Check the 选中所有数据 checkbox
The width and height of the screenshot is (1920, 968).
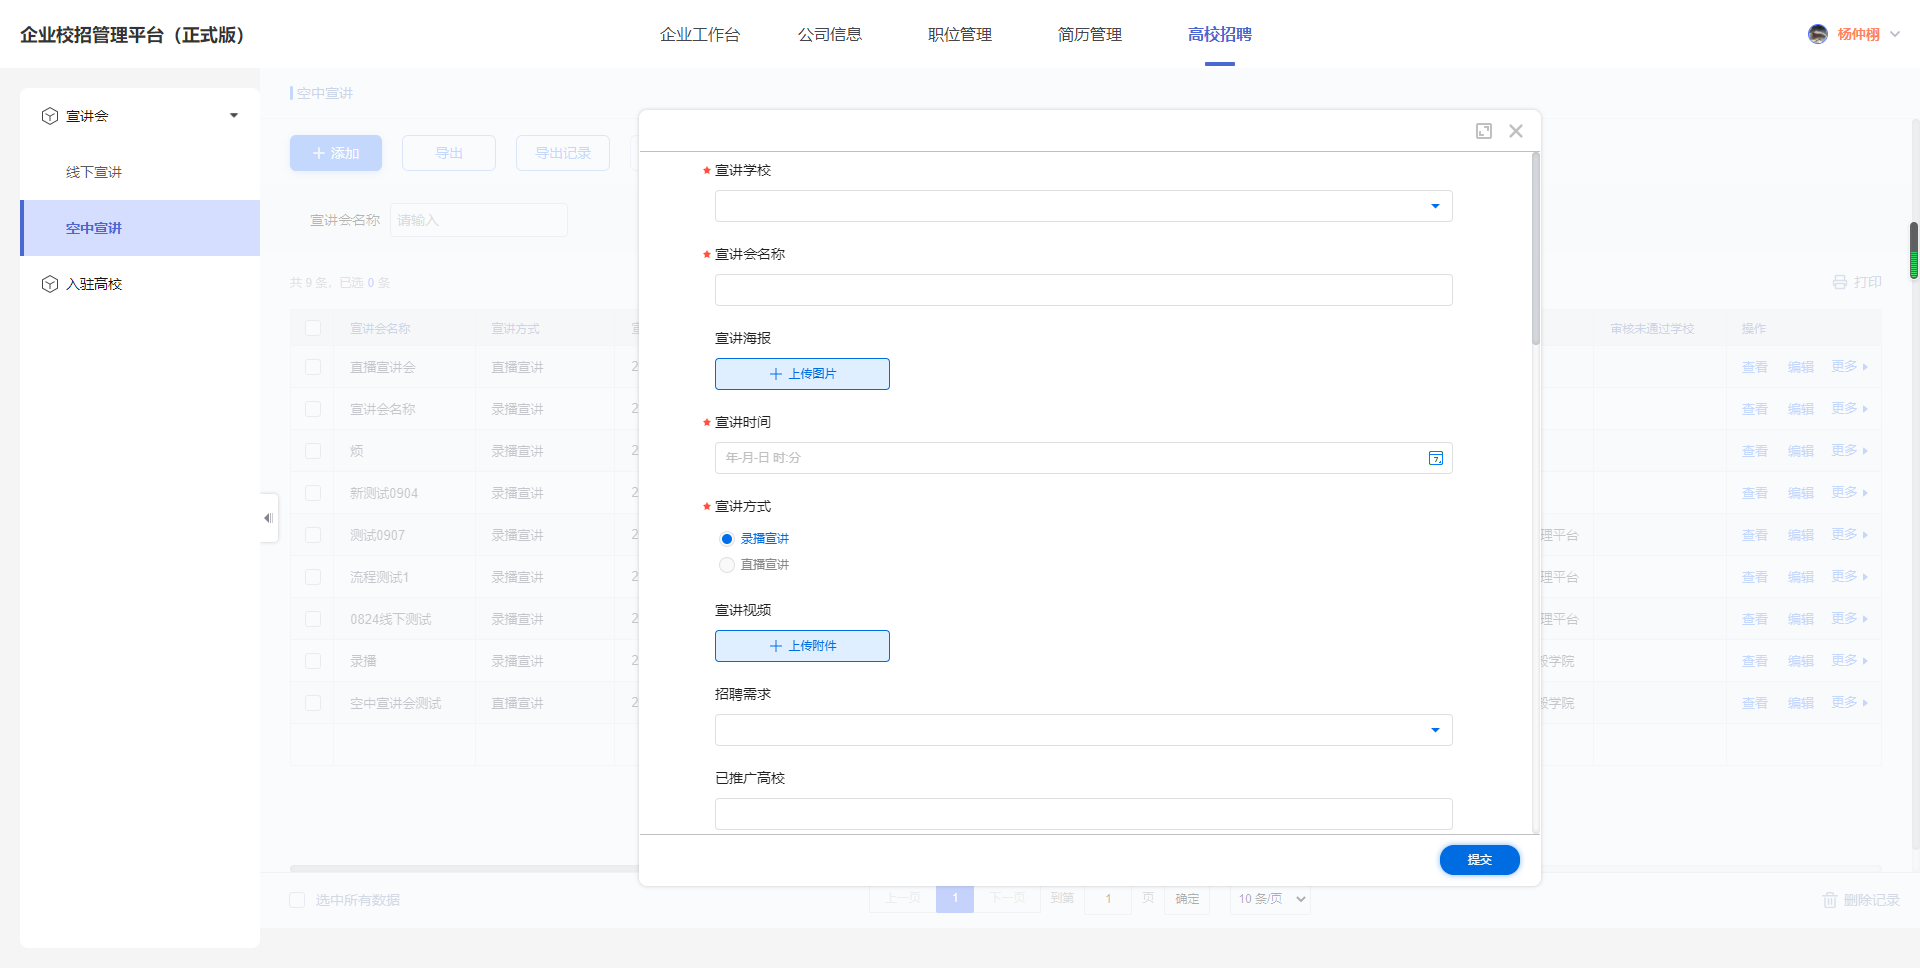pyautogui.click(x=297, y=900)
